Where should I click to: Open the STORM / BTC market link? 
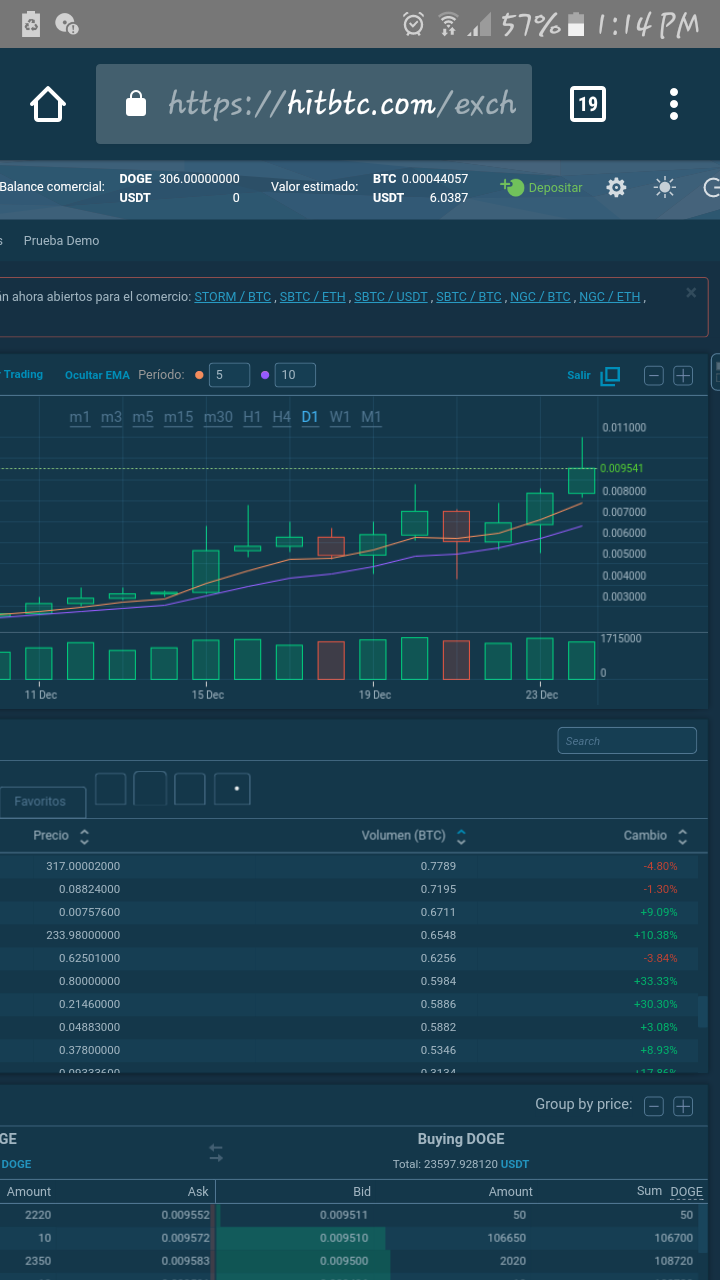(x=233, y=297)
